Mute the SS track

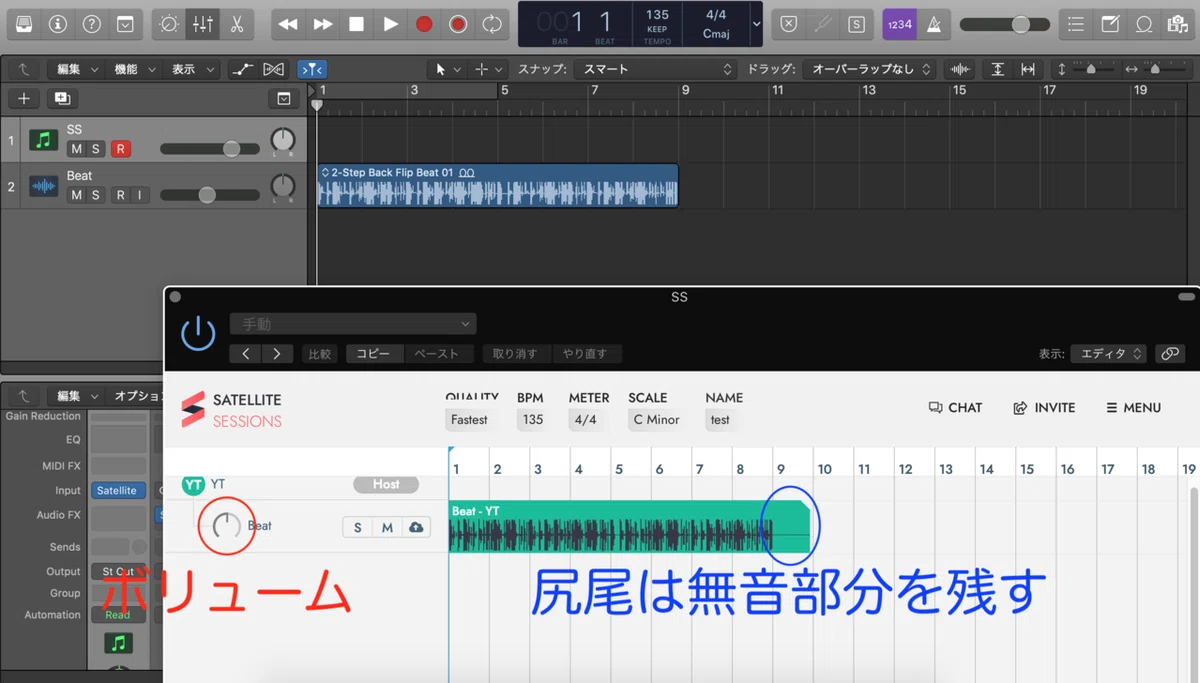tap(76, 149)
